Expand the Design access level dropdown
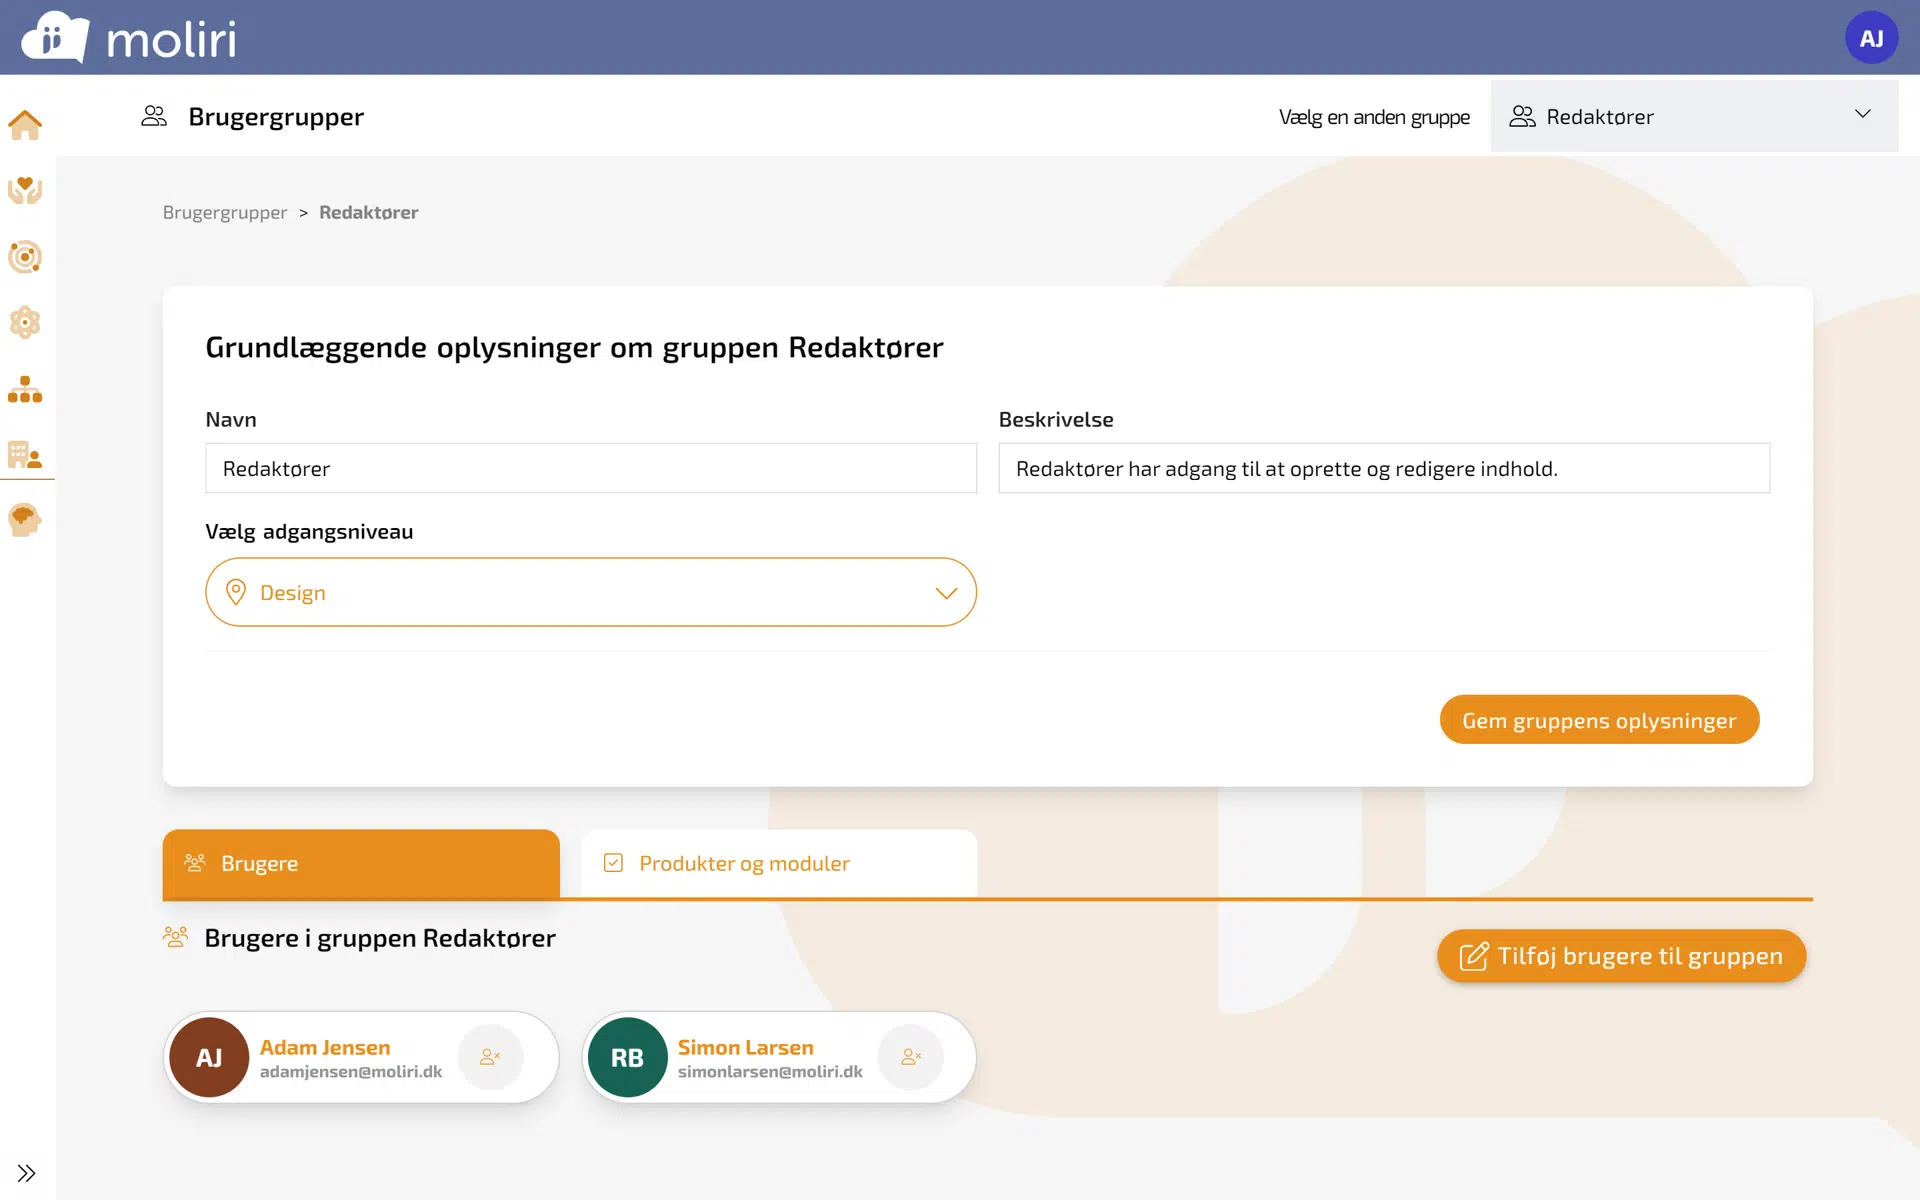Screen dimensions: 1920x1200 click(x=590, y=592)
